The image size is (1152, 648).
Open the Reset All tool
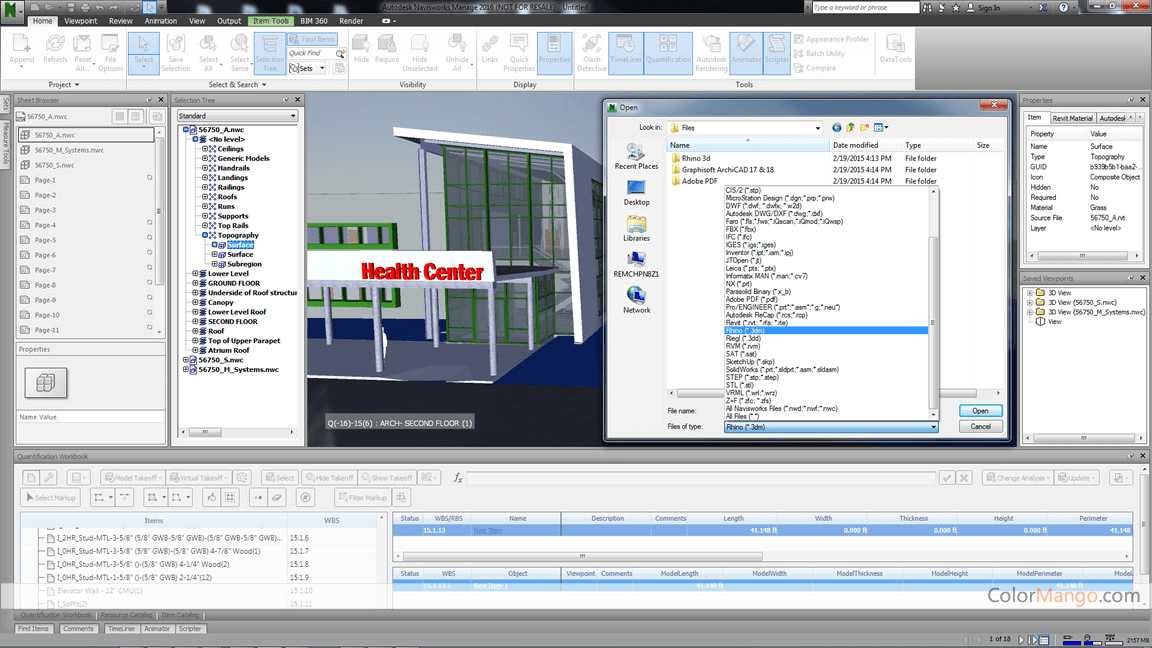(82, 52)
